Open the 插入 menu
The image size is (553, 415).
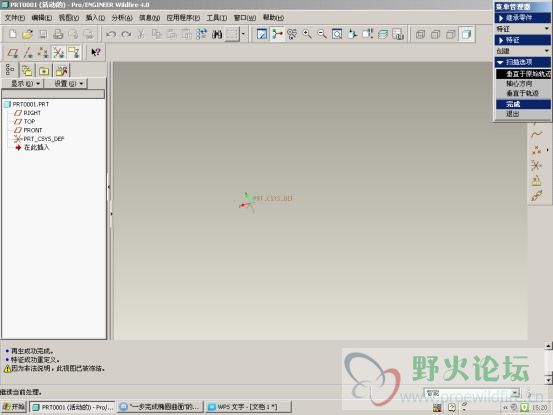click(x=95, y=18)
